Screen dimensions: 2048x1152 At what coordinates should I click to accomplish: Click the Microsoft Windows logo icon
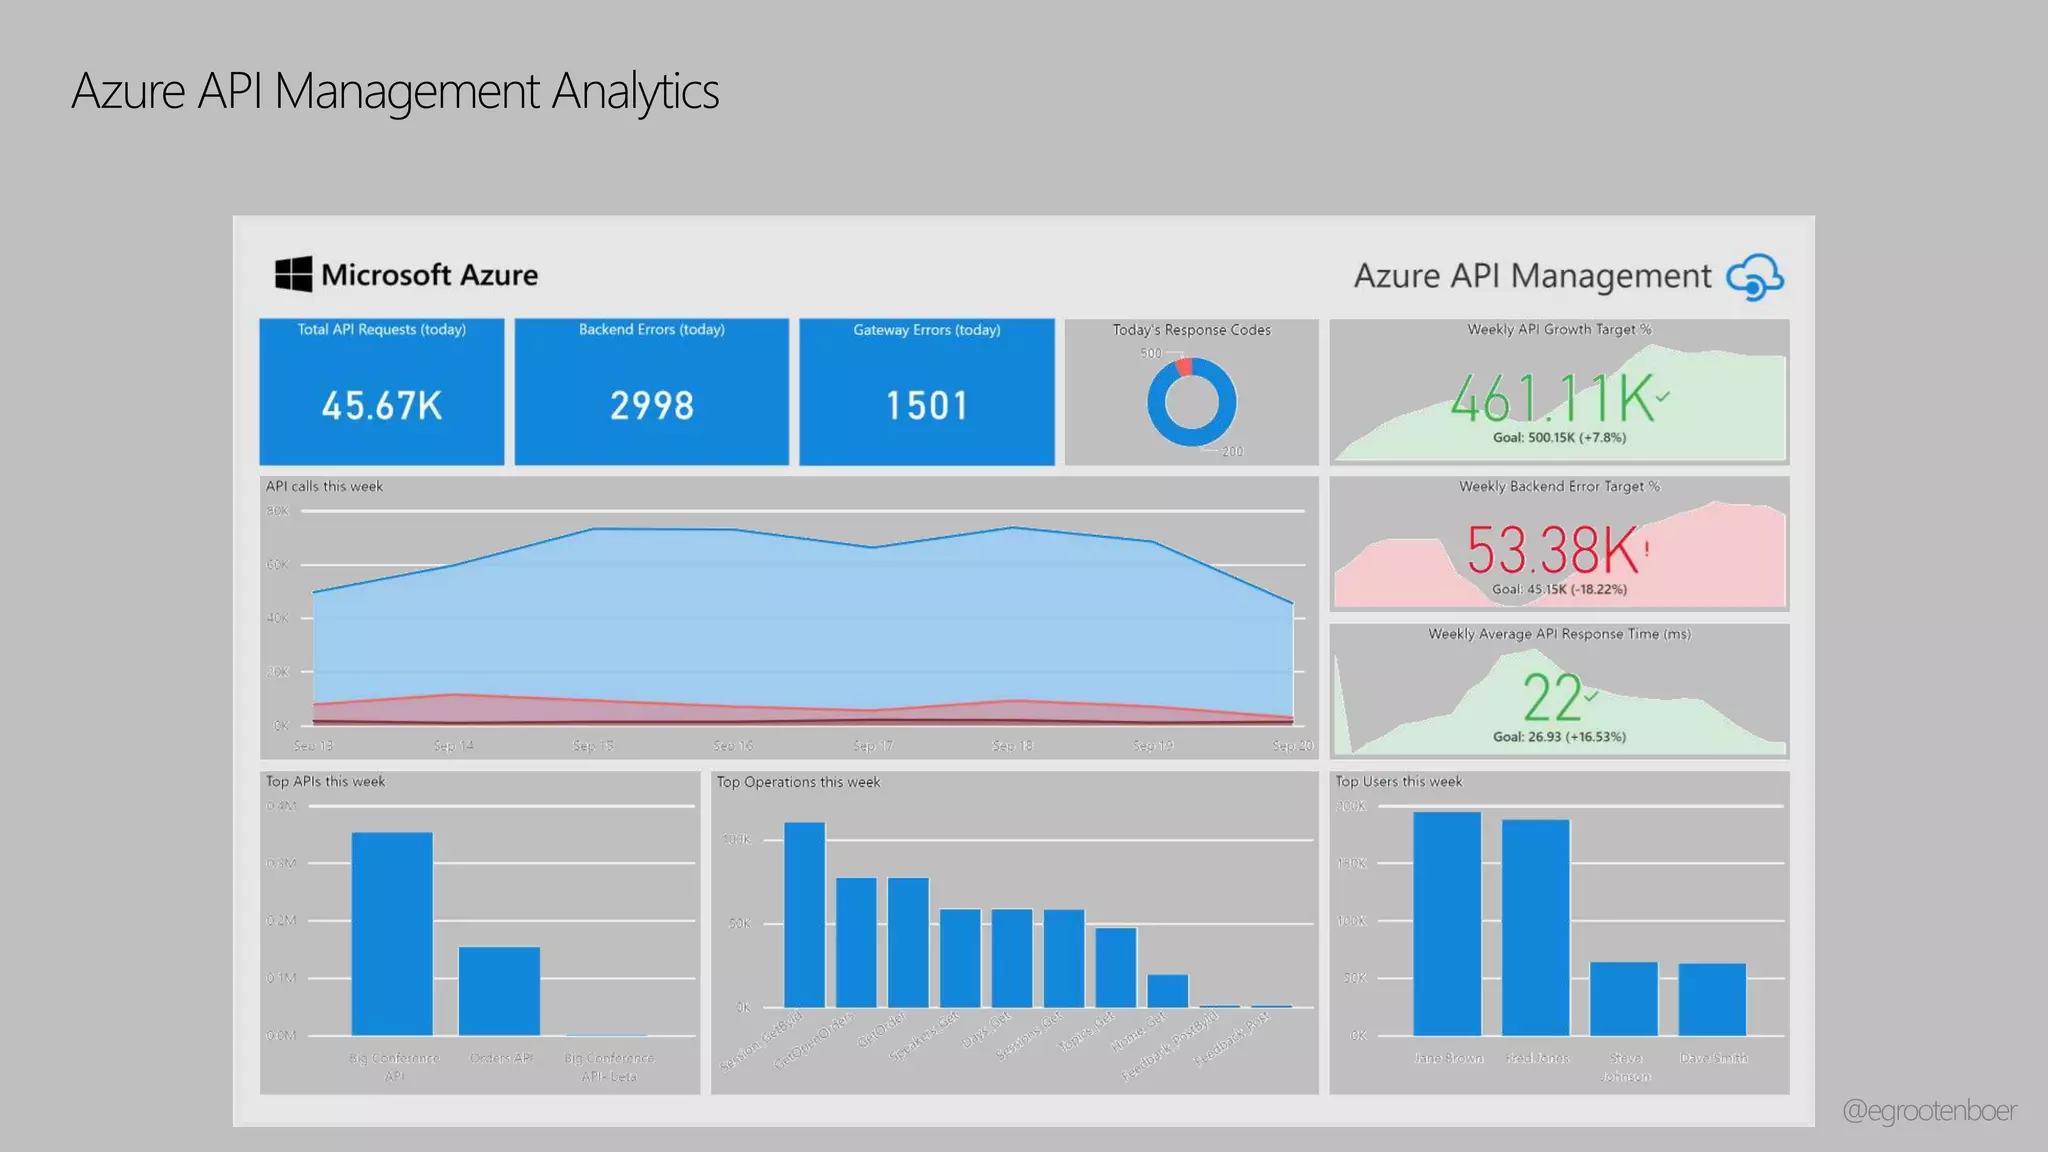tap(293, 274)
